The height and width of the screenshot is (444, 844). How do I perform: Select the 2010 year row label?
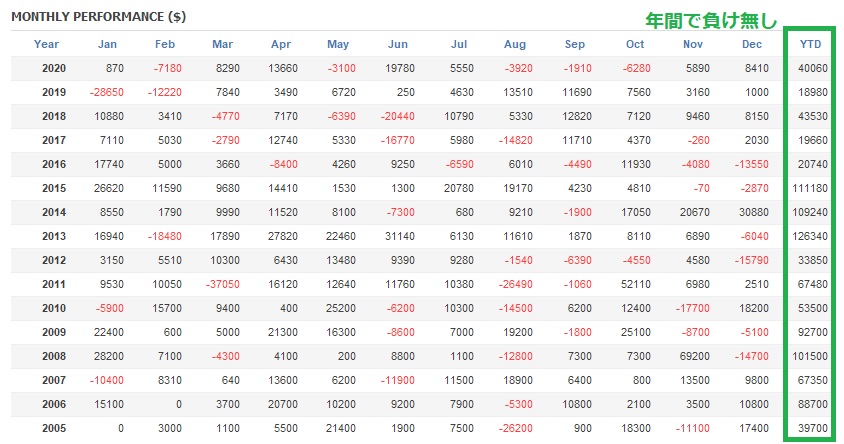click(54, 308)
